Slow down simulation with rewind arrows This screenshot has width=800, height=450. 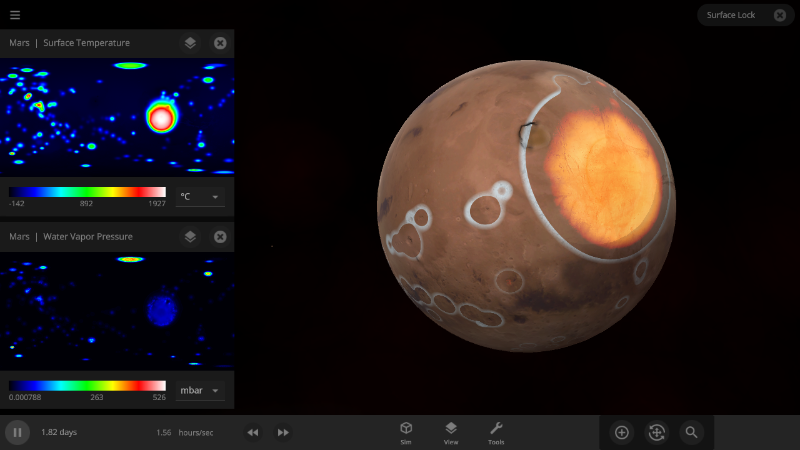[x=253, y=433]
